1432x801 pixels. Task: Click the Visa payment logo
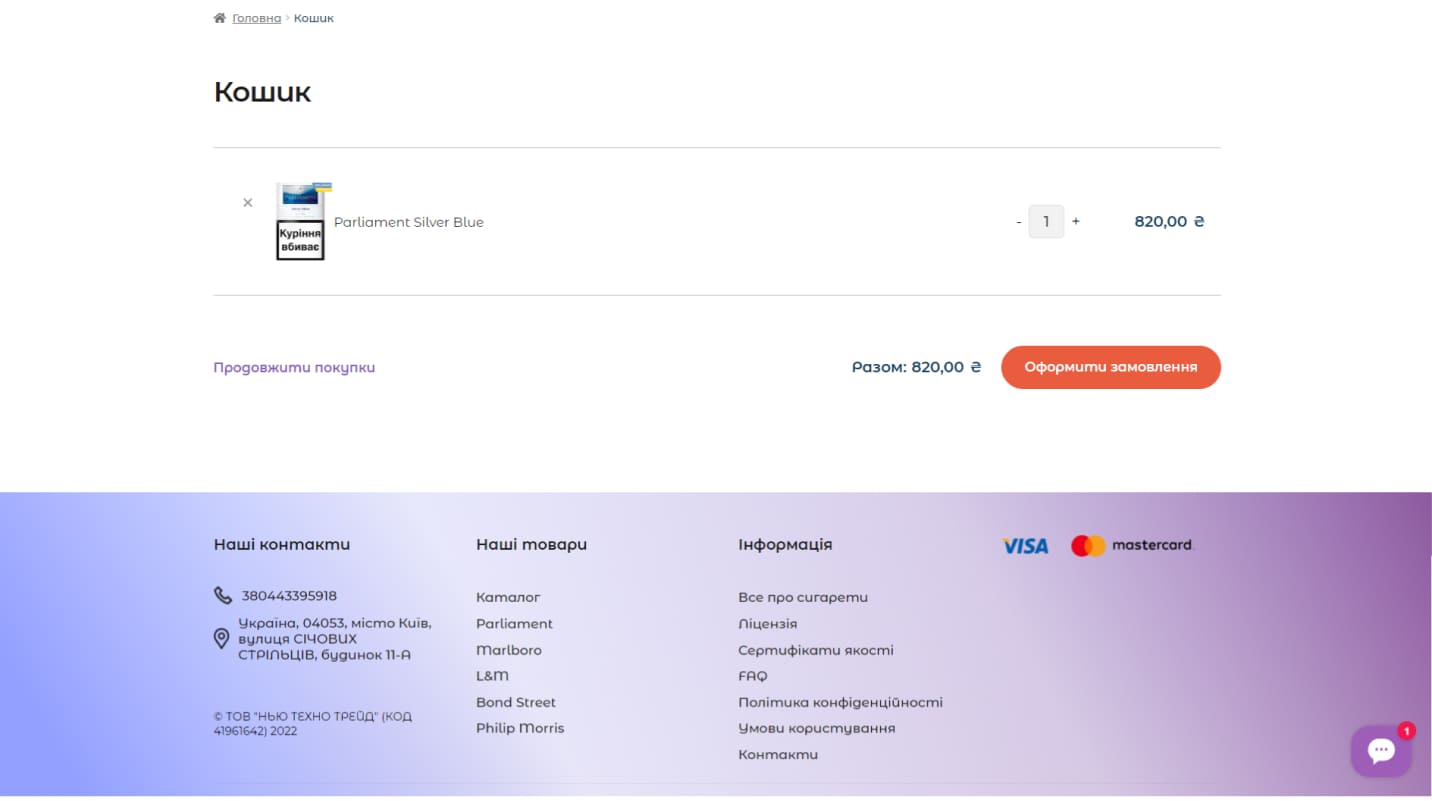1025,546
